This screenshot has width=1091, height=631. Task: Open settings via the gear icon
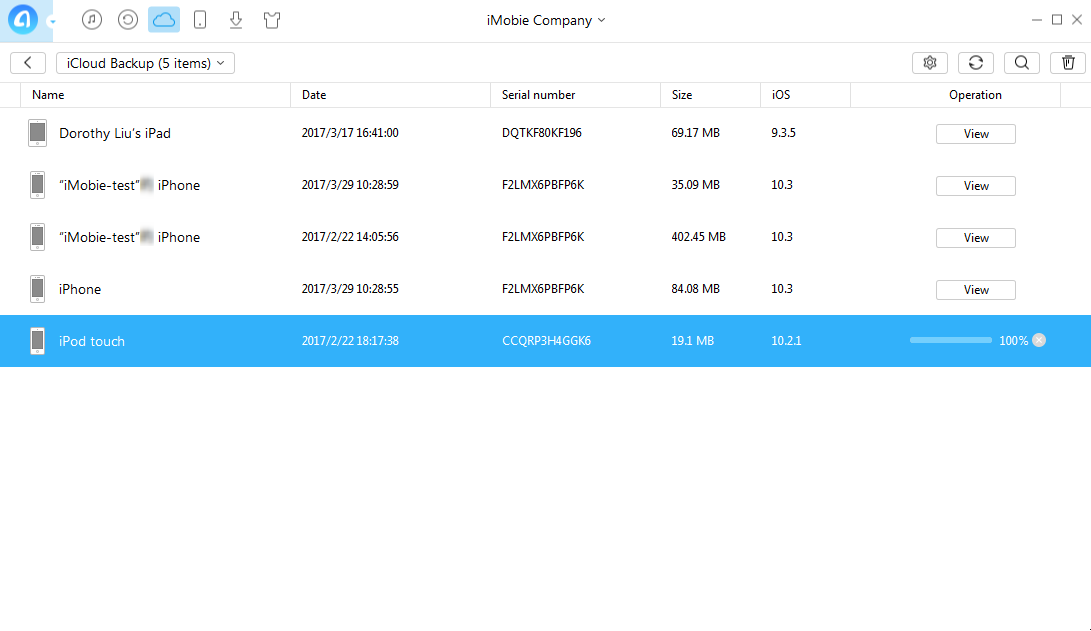point(930,63)
